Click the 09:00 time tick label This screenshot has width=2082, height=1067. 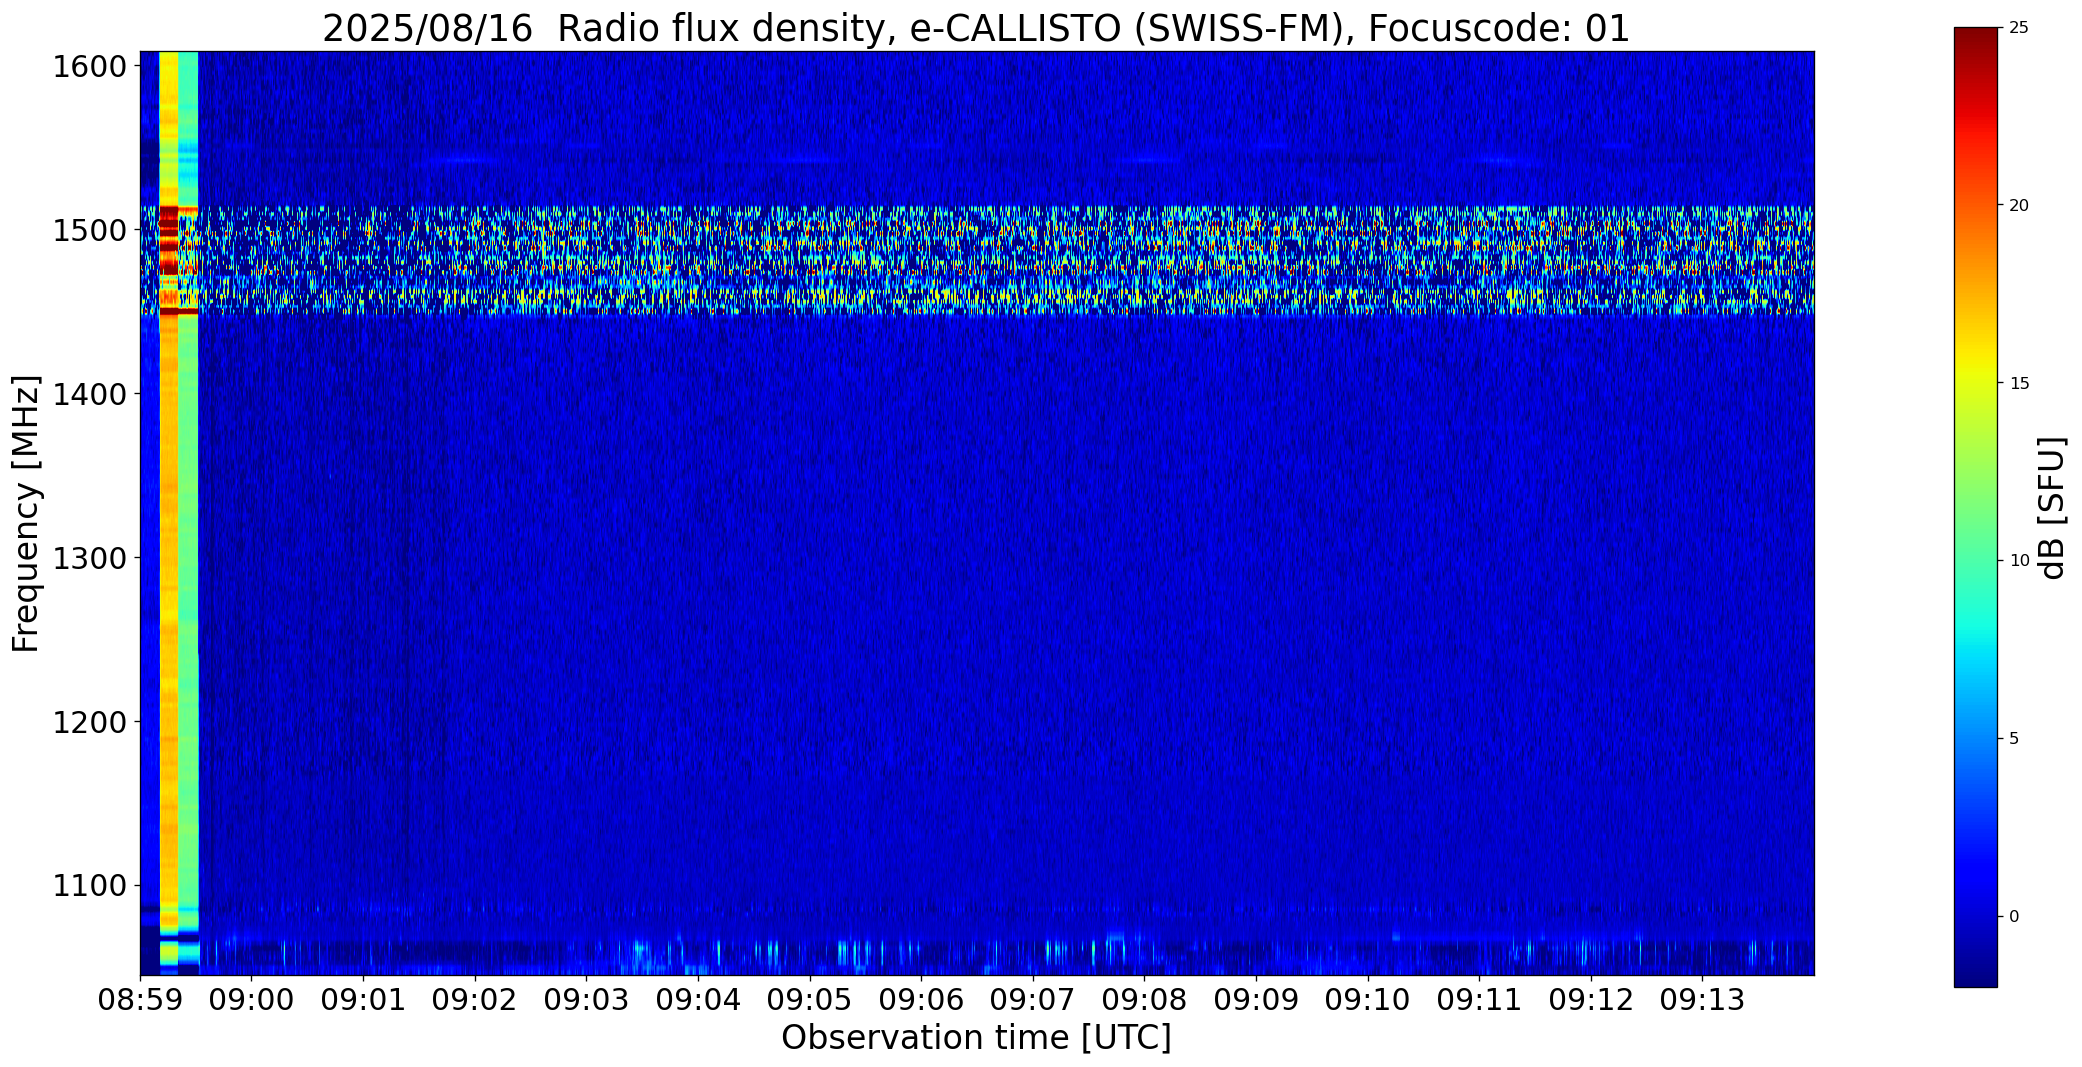[251, 1000]
